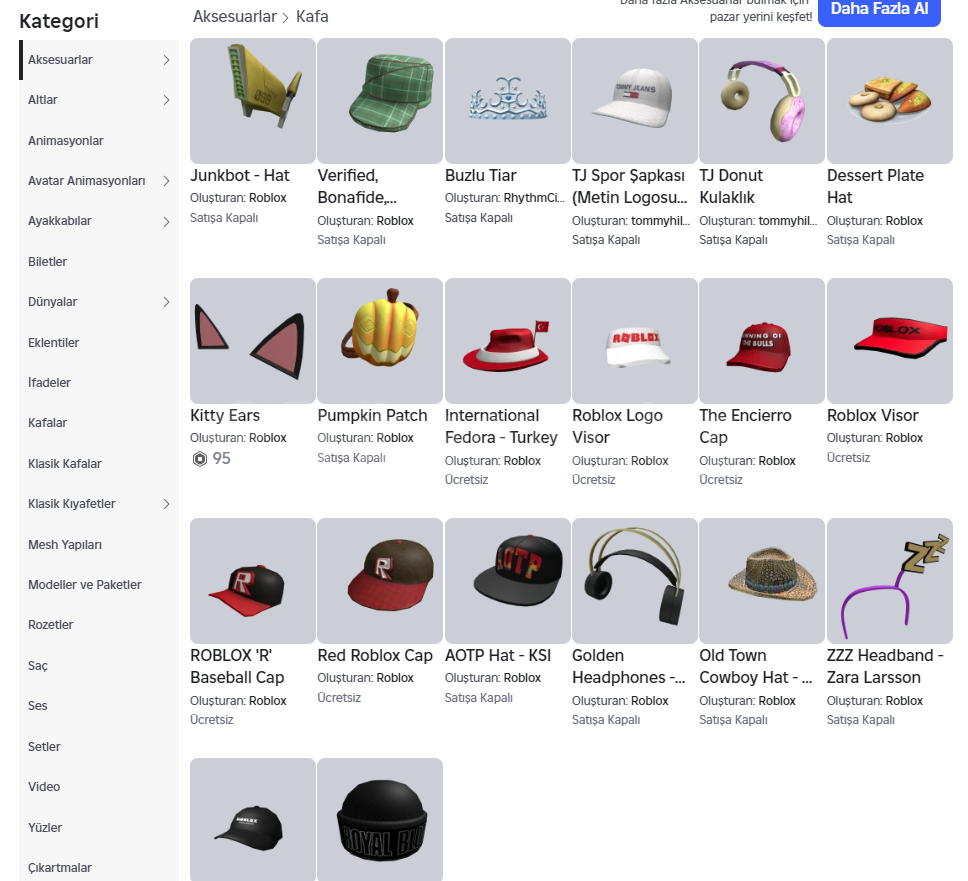The image size is (968, 881).
Task: Open the TJ Spor Şapkası white cap image
Action: pyautogui.click(x=635, y=101)
